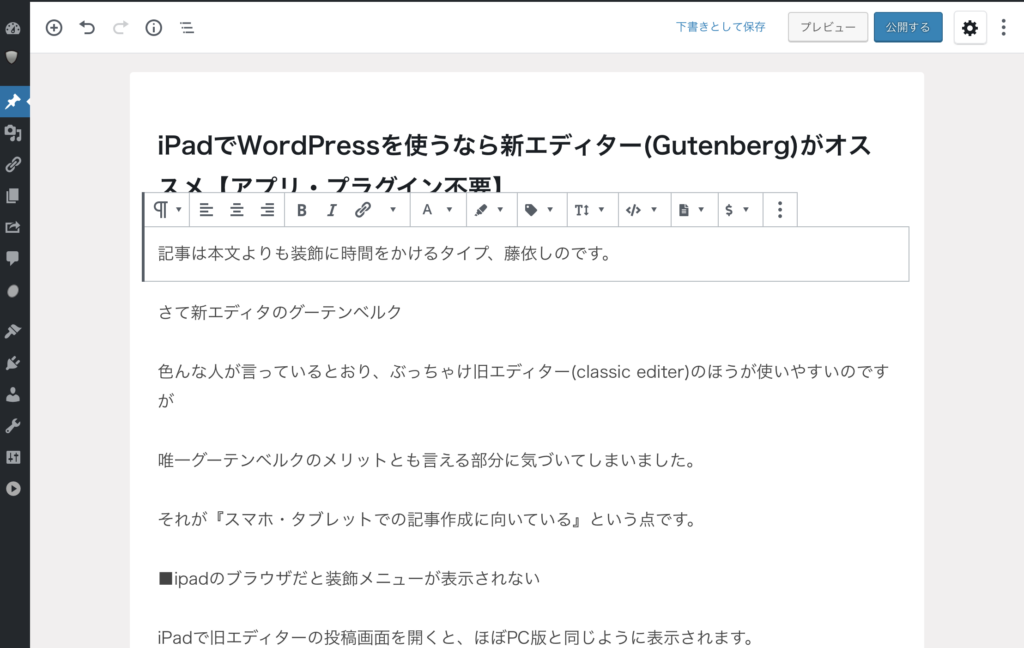
Task: Open the letter A text style dropdown
Action: click(437, 210)
